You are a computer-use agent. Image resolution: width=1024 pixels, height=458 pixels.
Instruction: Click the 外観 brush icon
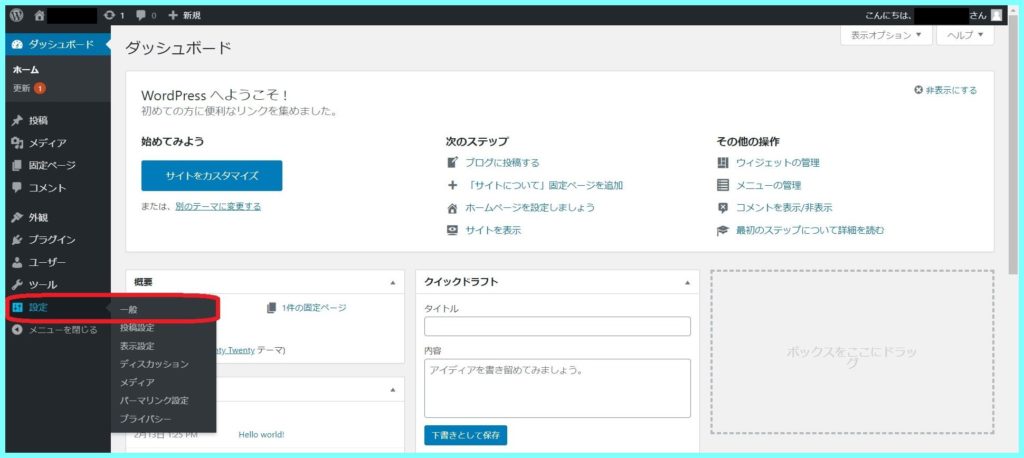click(18, 218)
